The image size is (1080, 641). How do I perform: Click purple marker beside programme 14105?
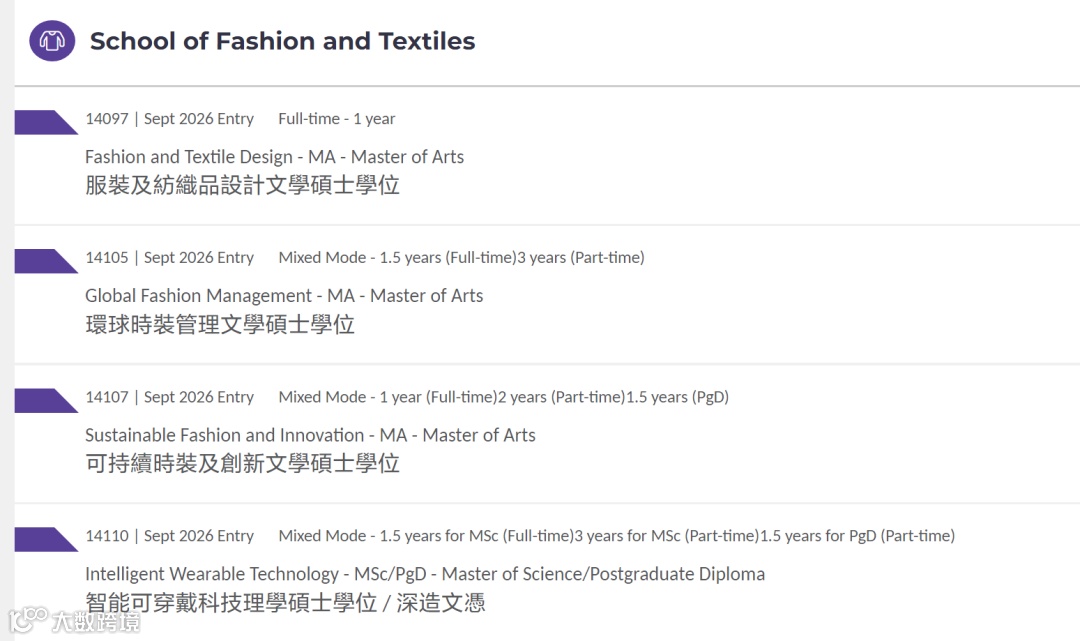tap(43, 261)
